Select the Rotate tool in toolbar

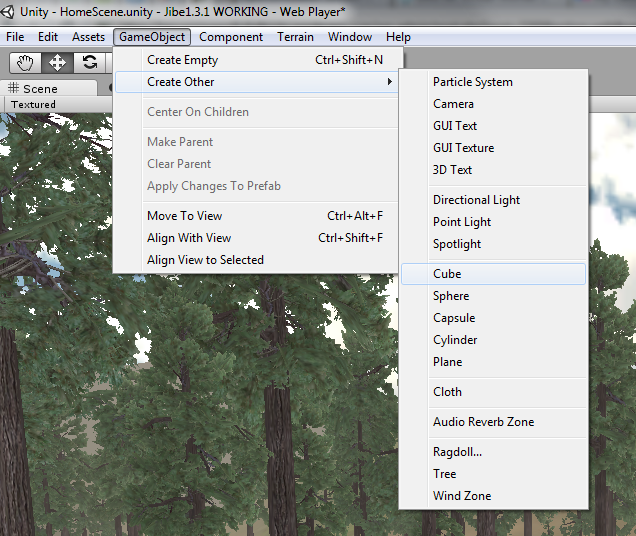[90, 63]
